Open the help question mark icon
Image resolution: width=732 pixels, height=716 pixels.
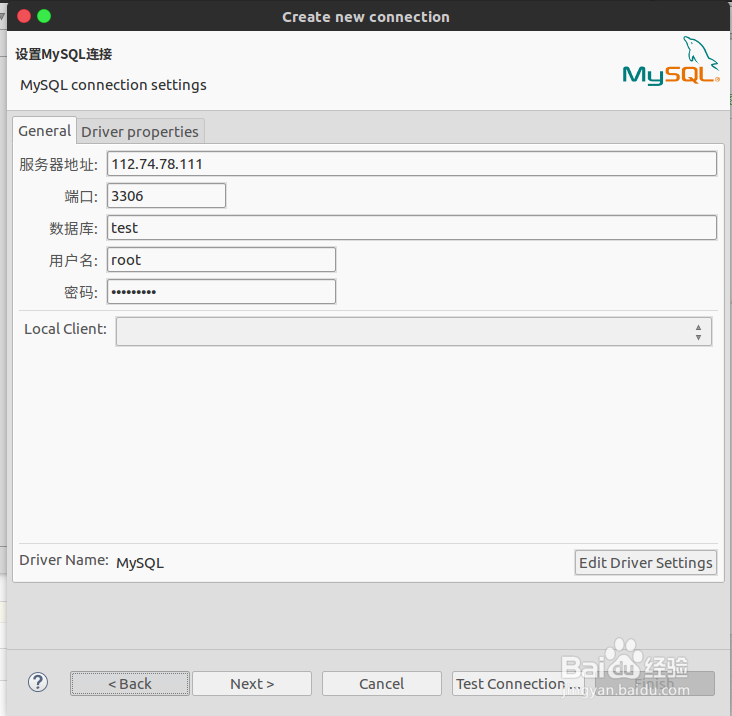click(x=38, y=682)
